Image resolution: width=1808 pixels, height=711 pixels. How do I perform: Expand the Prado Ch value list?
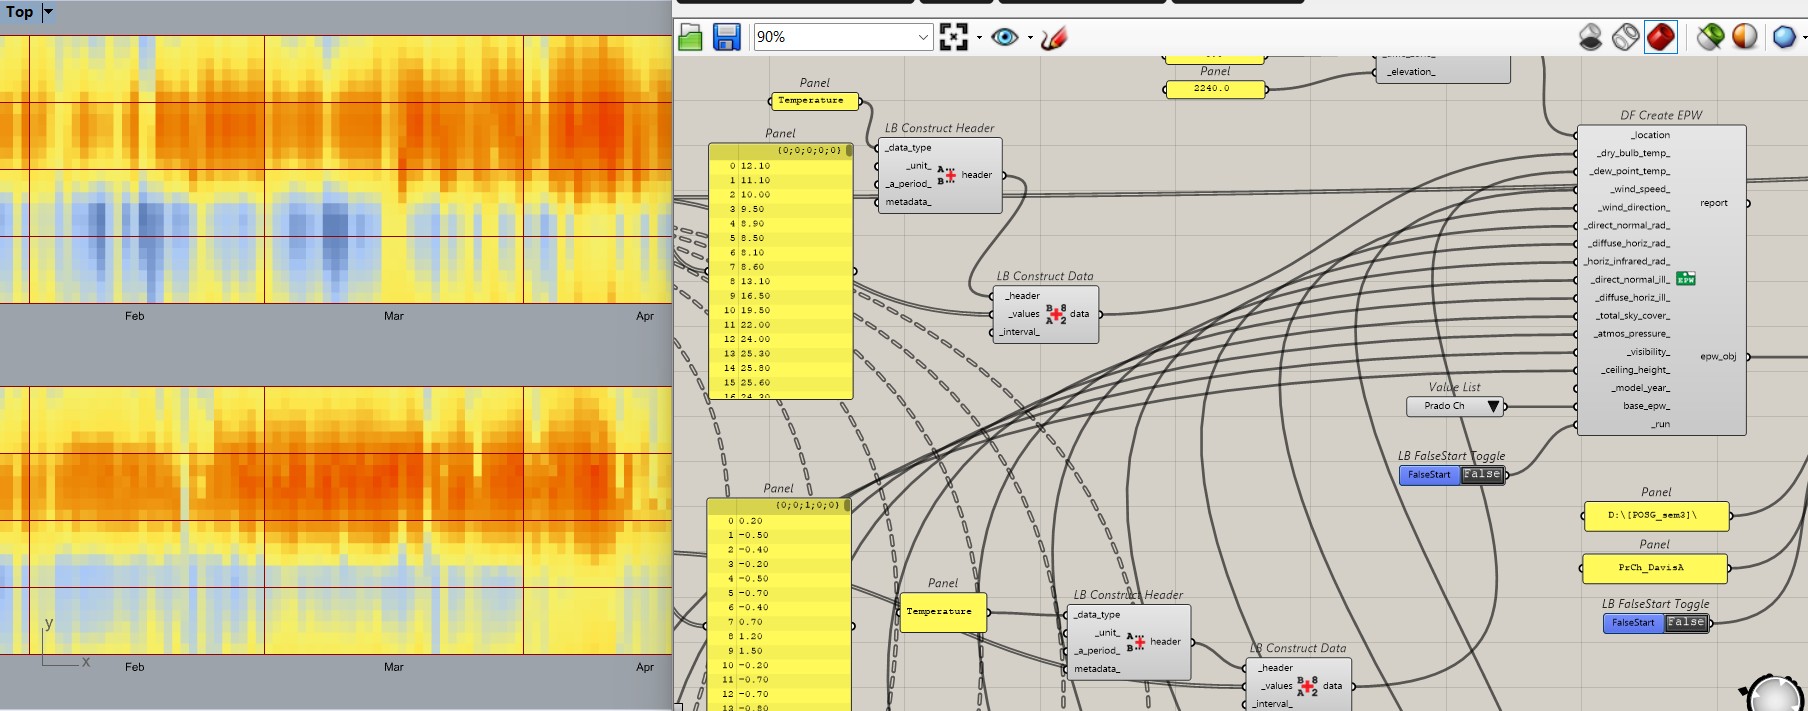pos(1493,406)
